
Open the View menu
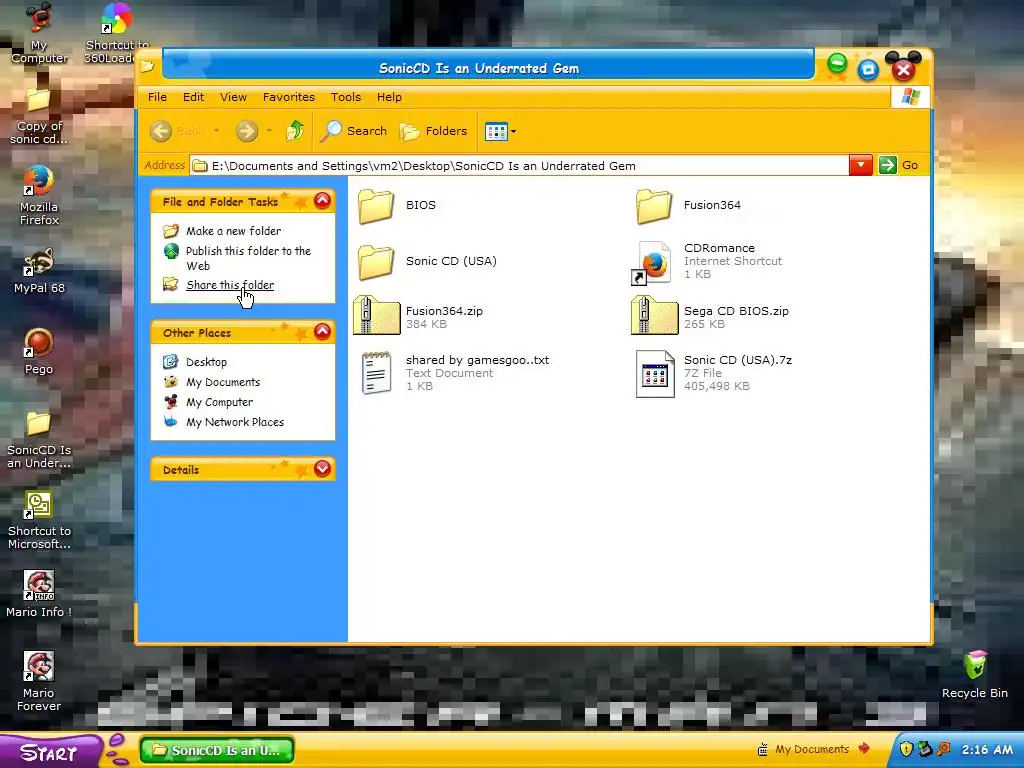point(233,97)
